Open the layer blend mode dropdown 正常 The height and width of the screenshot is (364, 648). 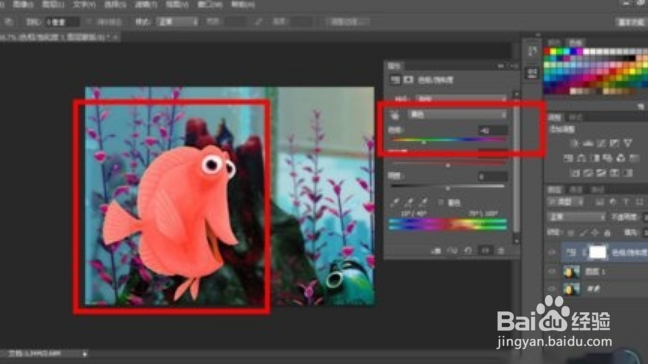[x=577, y=217]
